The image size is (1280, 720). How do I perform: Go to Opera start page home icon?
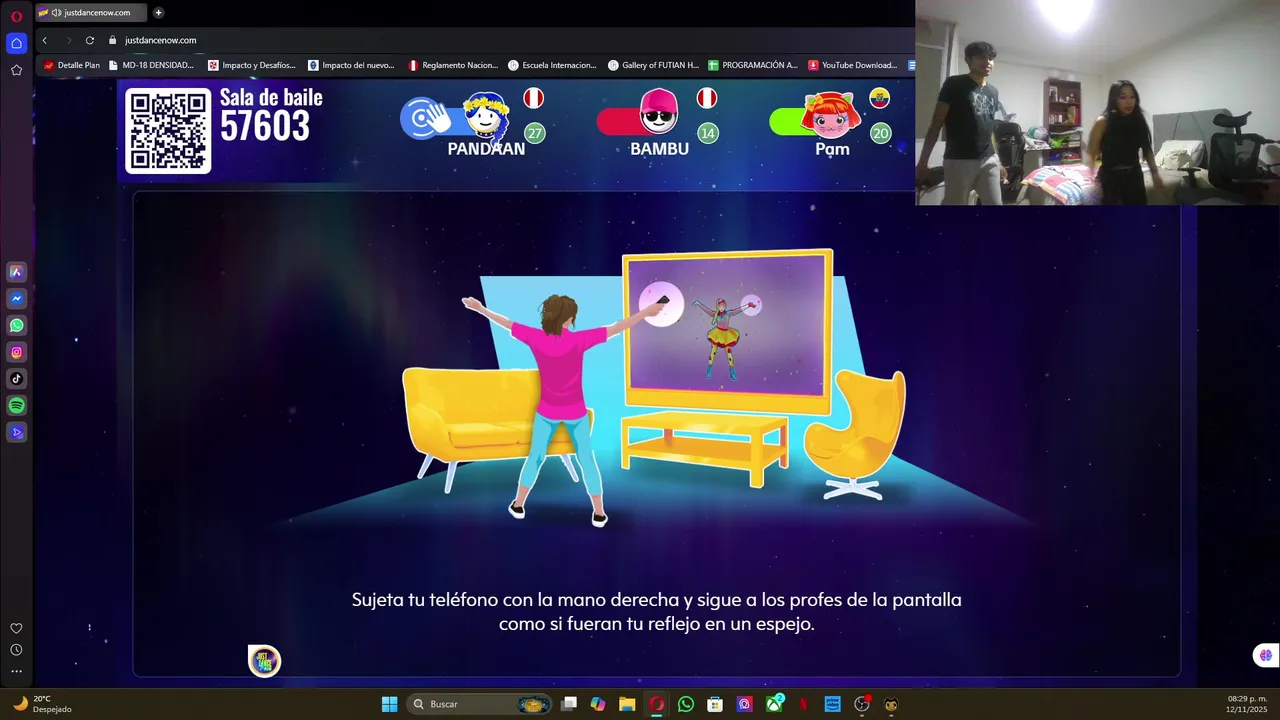16,43
